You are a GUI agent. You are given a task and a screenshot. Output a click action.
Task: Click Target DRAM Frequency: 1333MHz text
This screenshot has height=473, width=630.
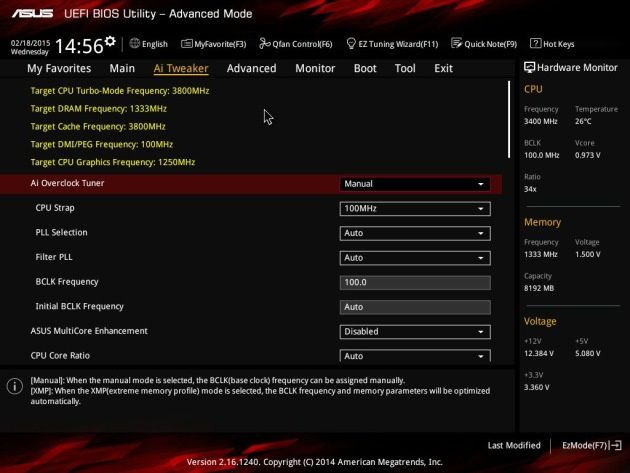click(x=98, y=109)
